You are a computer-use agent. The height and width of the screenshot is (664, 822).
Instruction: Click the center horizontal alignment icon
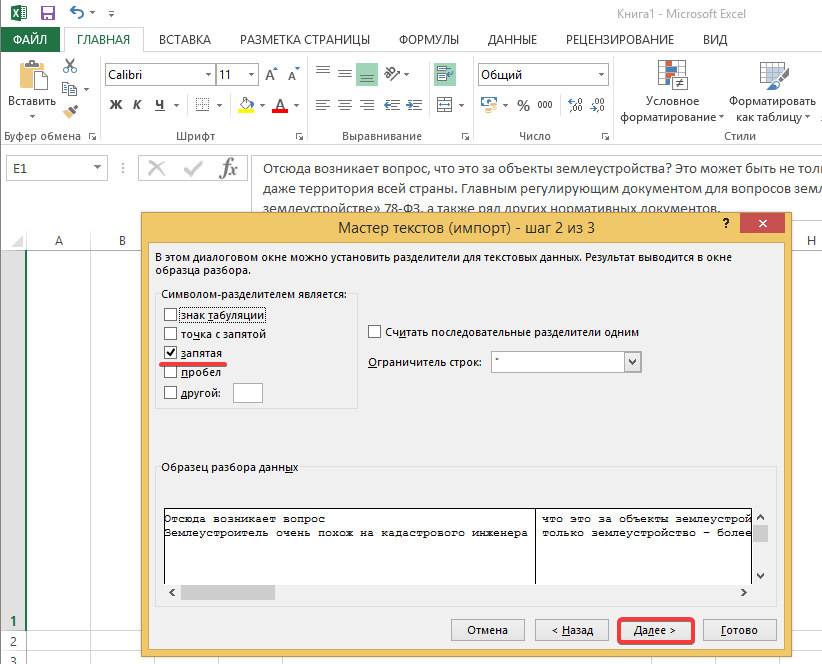pyautogui.click(x=344, y=105)
